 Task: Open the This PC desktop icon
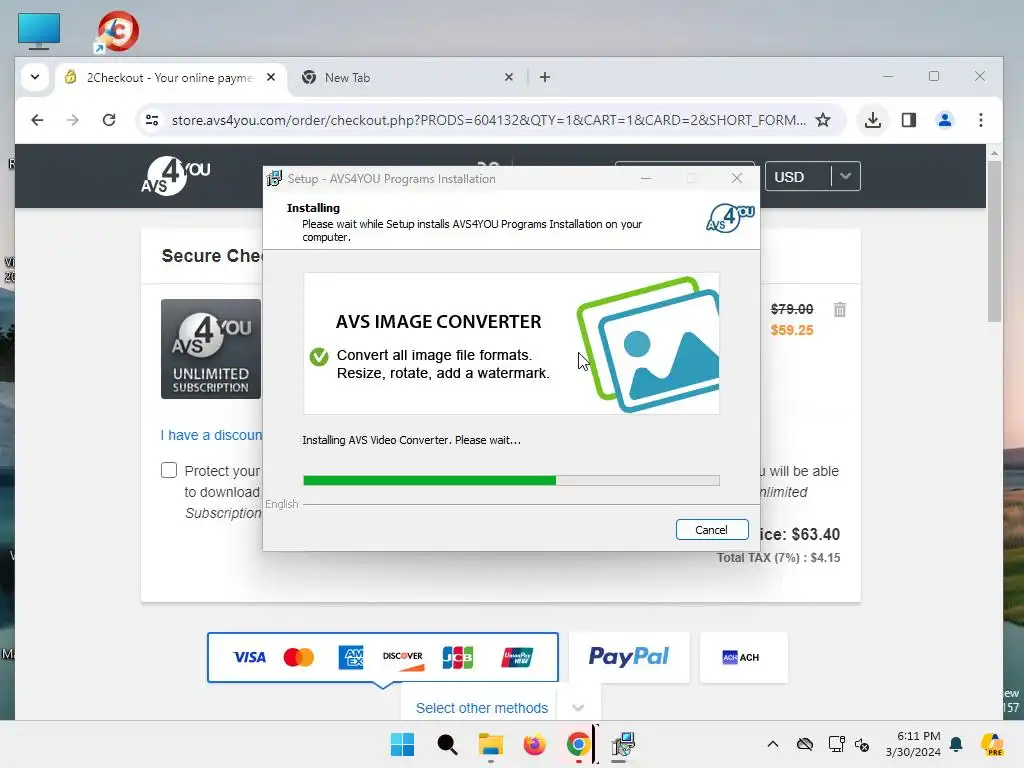pos(39,31)
